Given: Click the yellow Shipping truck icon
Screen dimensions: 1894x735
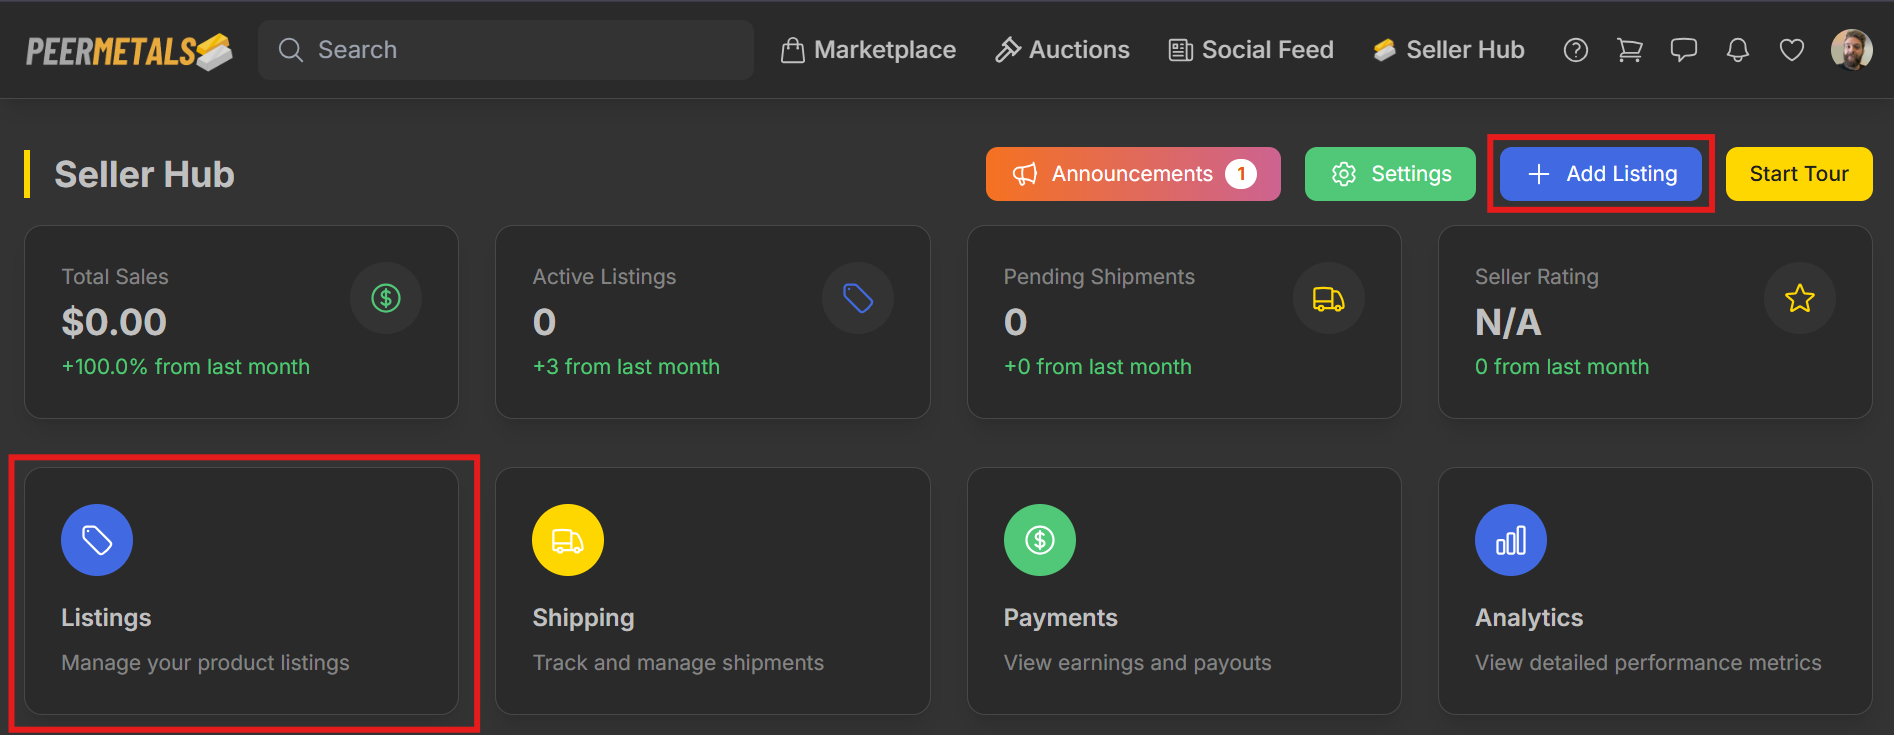Looking at the screenshot, I should tap(568, 540).
